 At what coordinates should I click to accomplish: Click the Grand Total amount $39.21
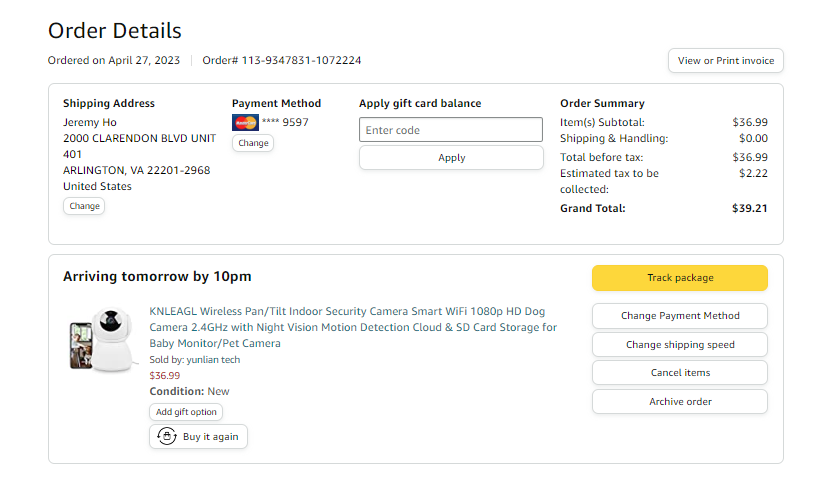click(x=749, y=208)
